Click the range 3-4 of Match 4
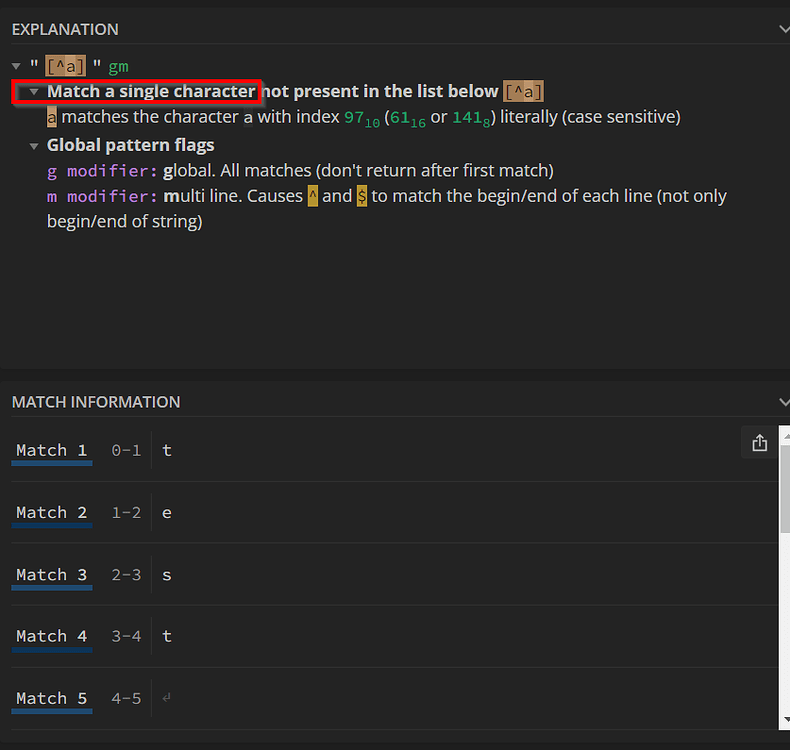The image size is (790, 750). (x=126, y=636)
